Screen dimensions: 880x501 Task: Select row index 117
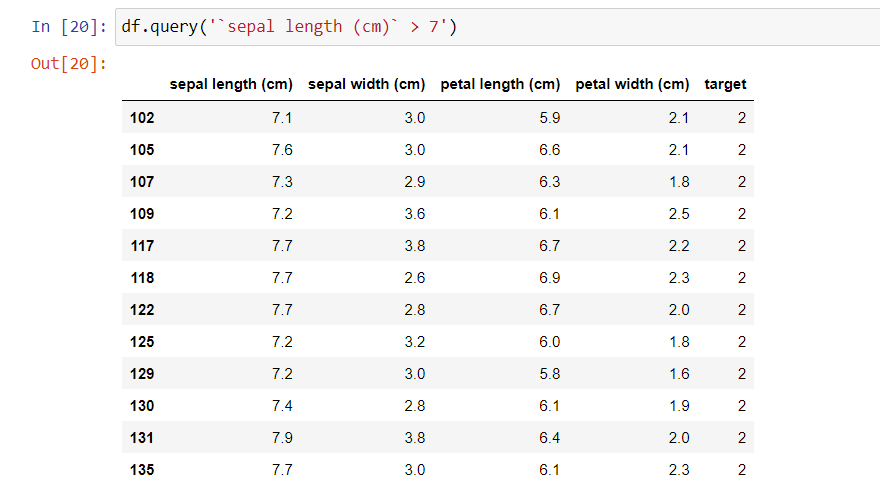click(142, 246)
